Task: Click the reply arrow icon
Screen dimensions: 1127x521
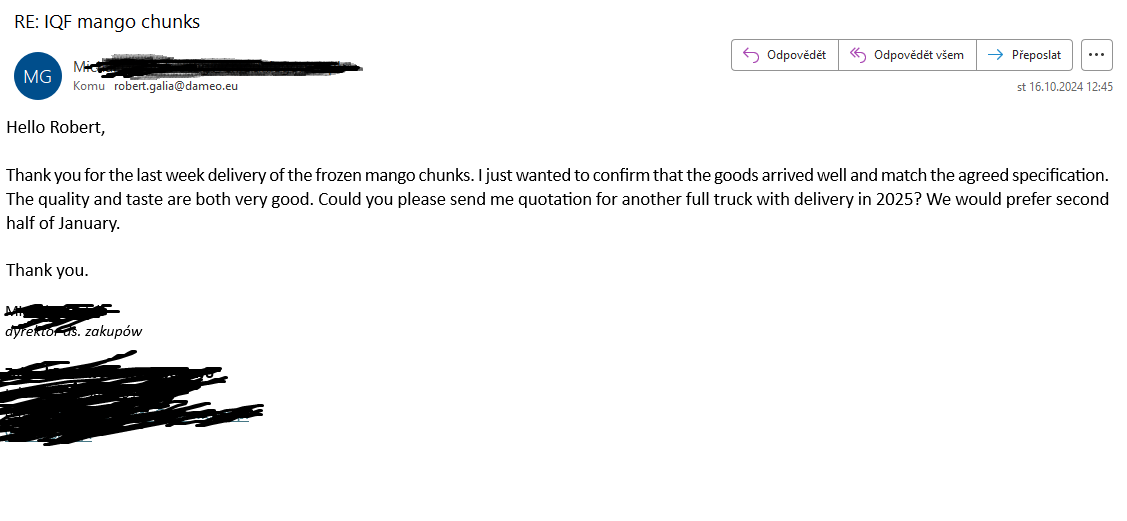Action: (750, 55)
